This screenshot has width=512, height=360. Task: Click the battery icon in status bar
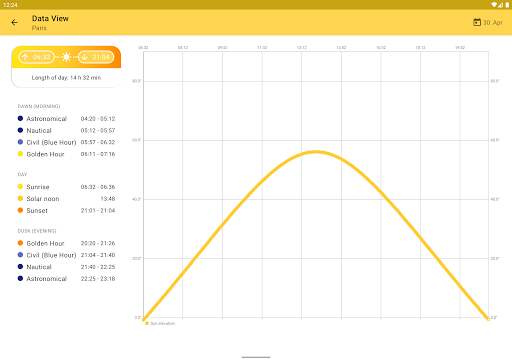coord(507,5)
